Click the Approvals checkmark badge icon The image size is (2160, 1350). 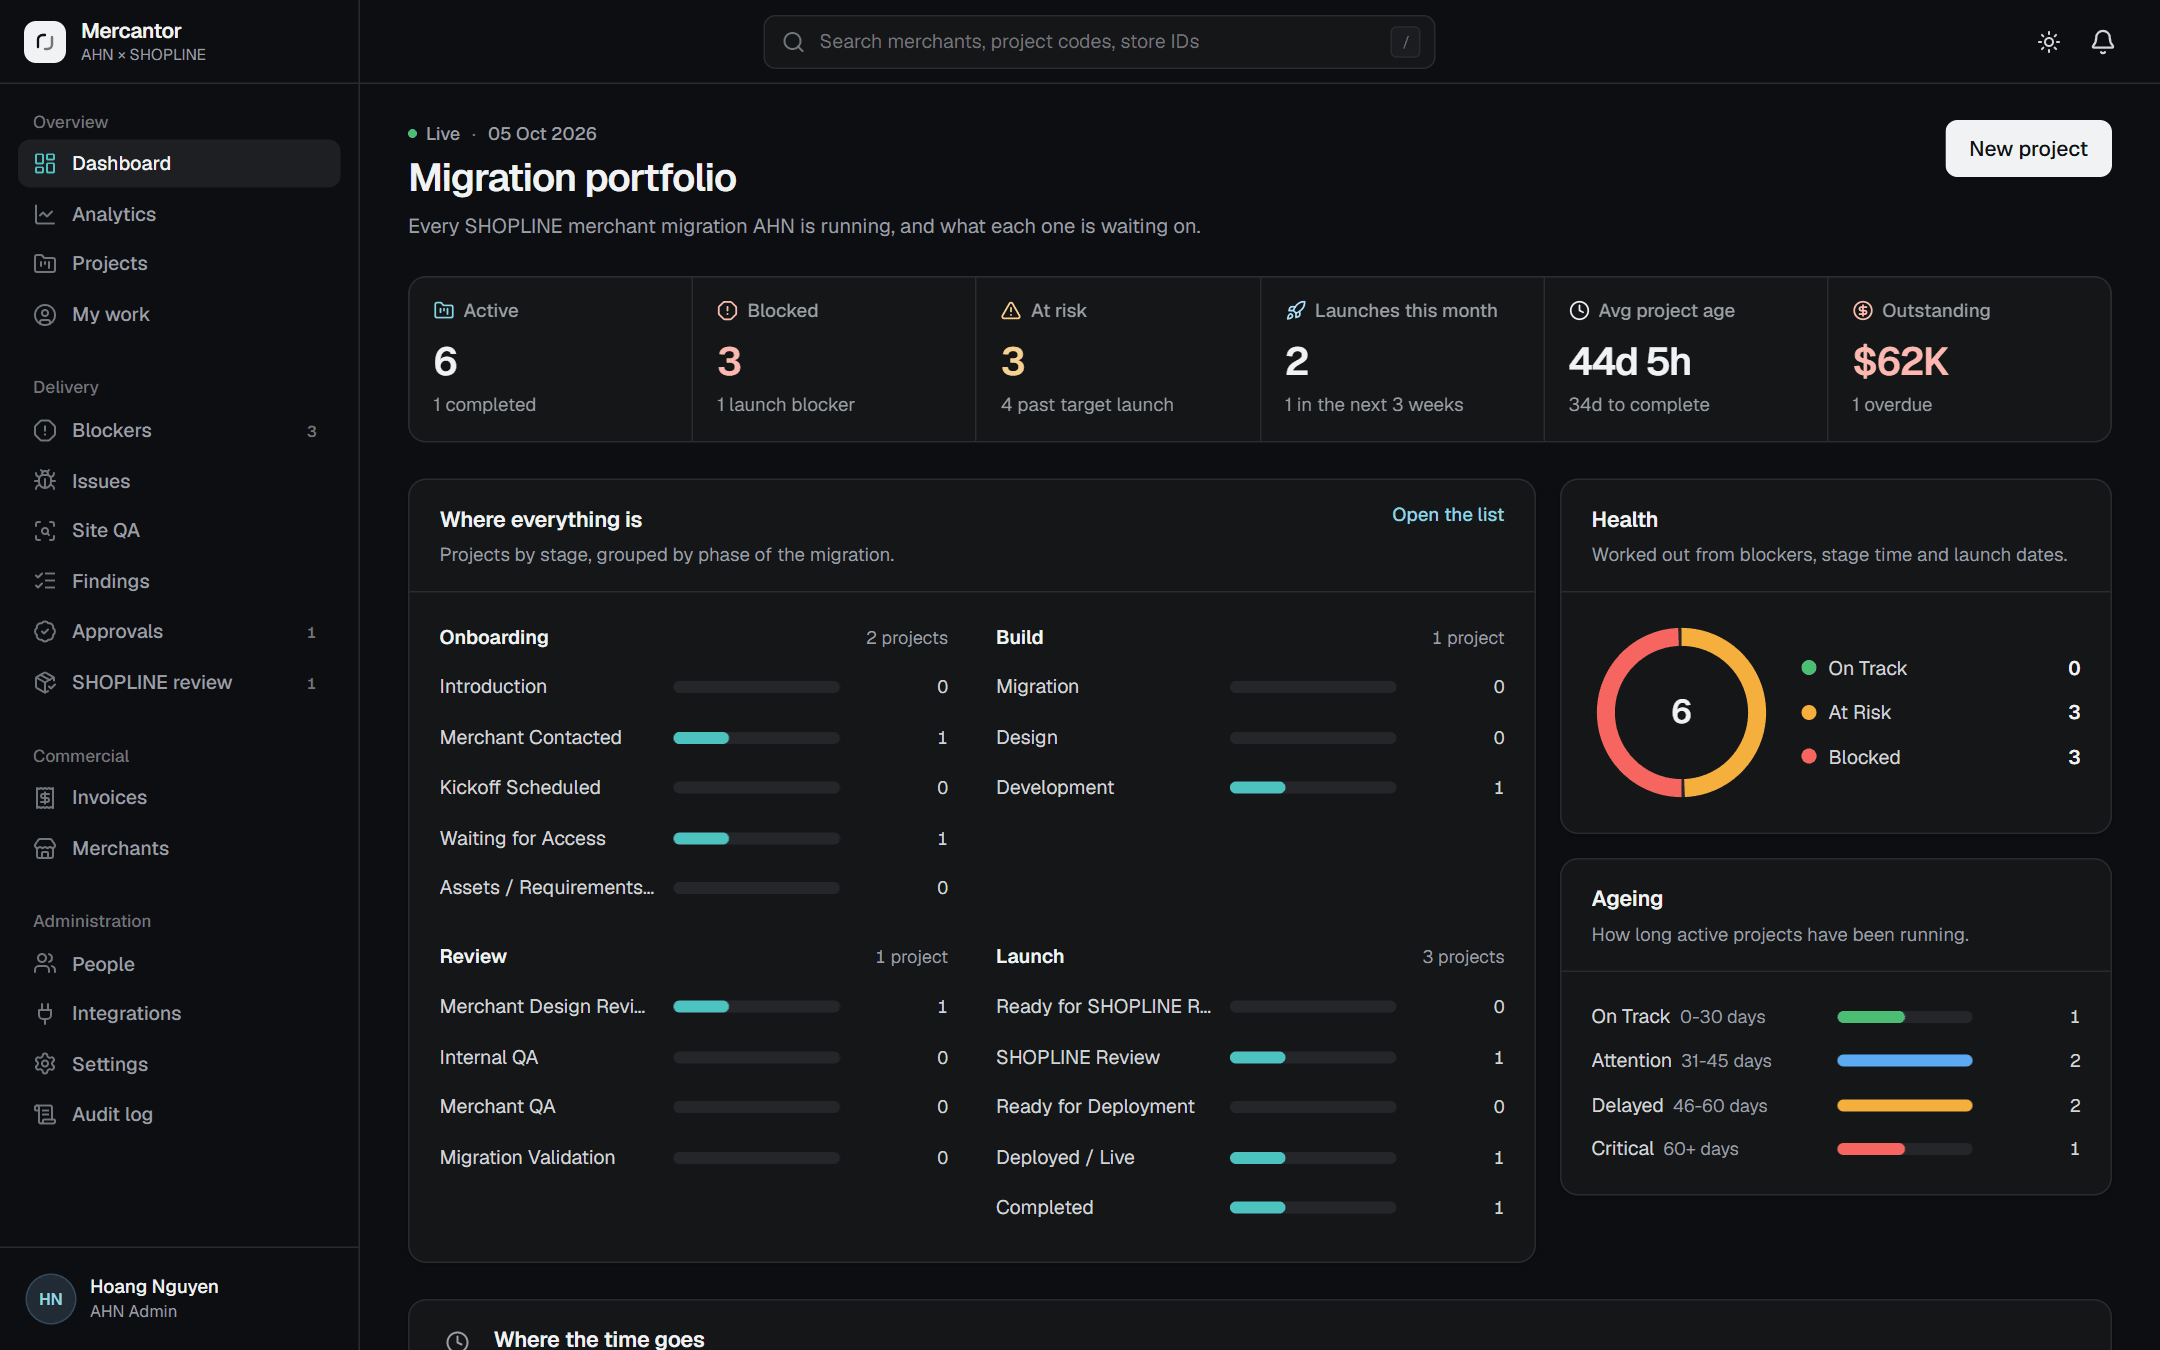45,631
